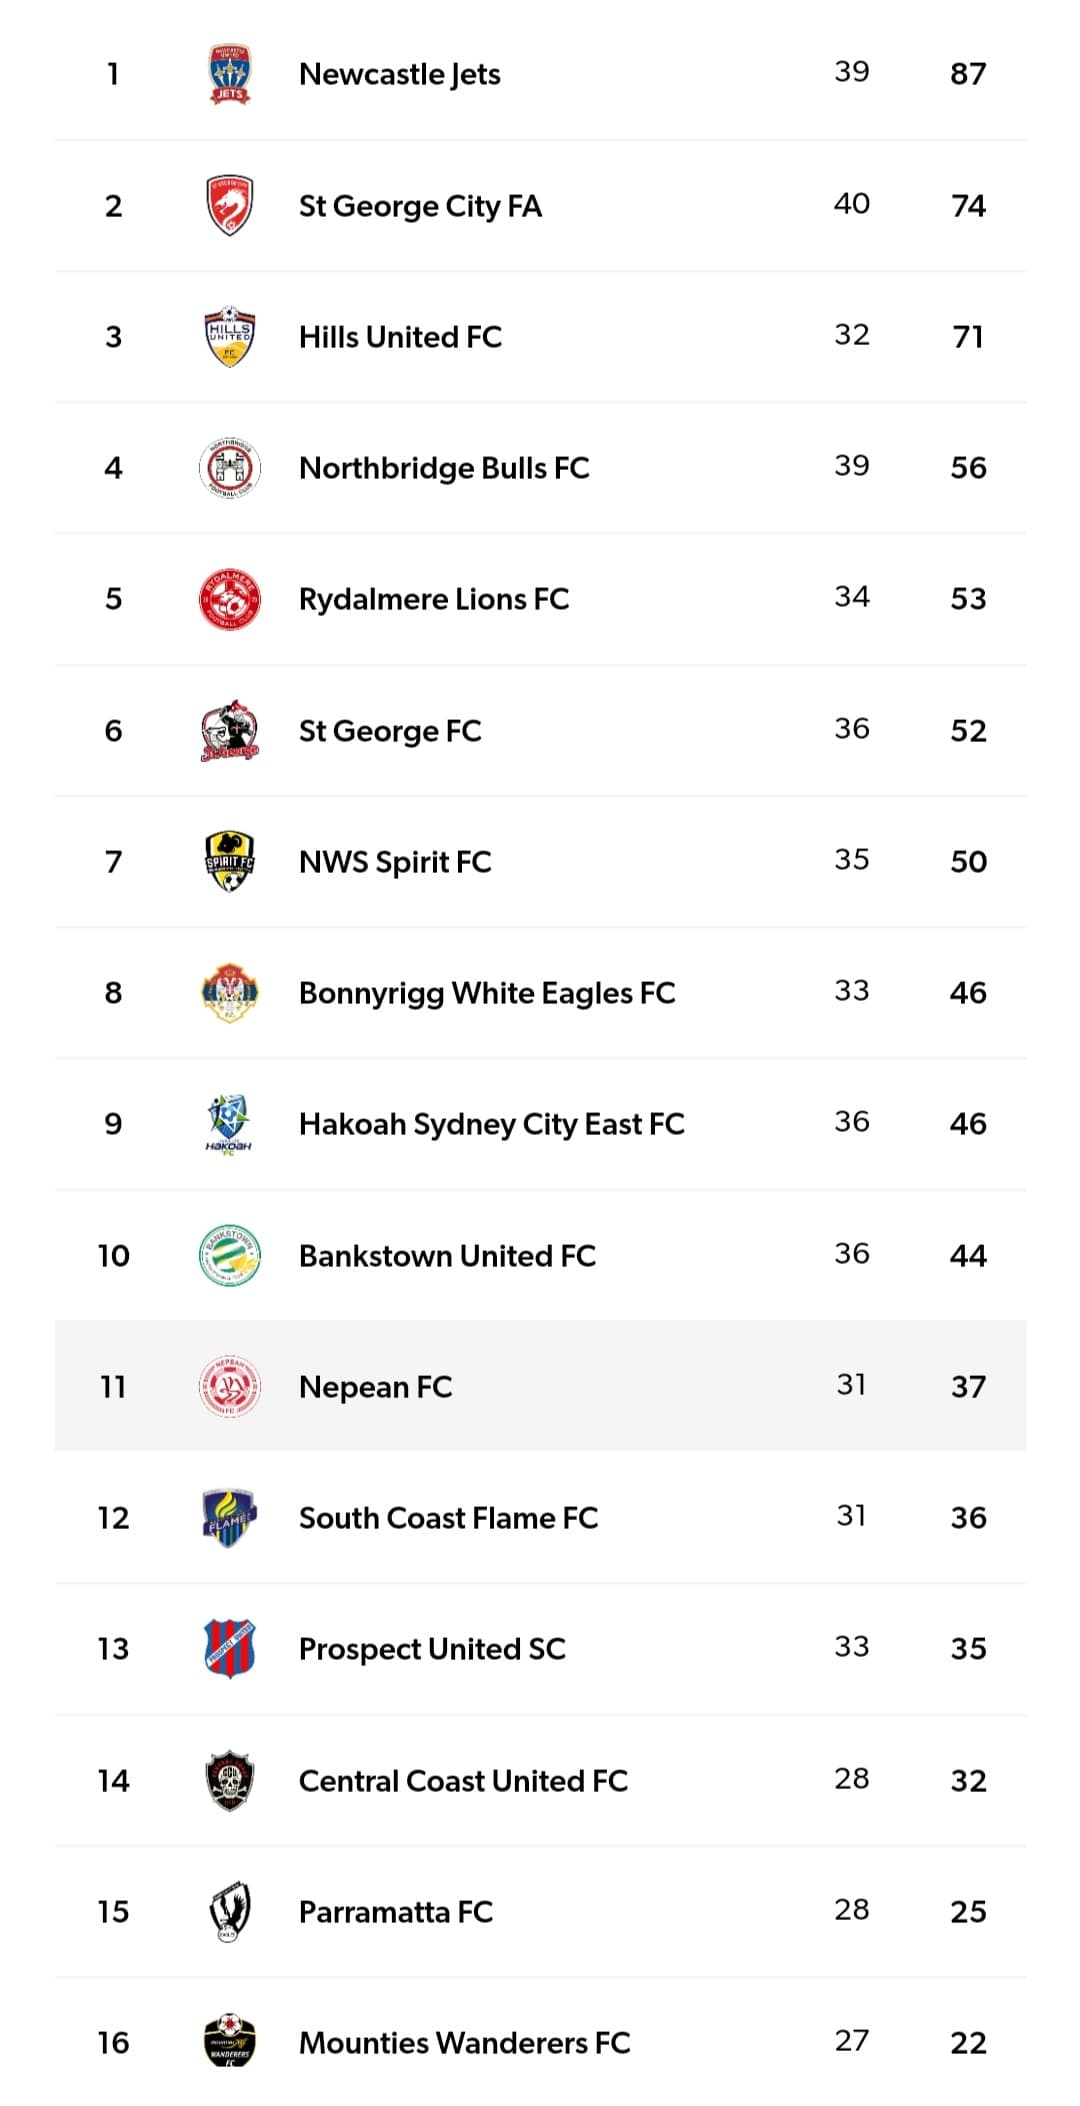Tap the St George City FA logo
1080x2106 pixels.
(229, 205)
